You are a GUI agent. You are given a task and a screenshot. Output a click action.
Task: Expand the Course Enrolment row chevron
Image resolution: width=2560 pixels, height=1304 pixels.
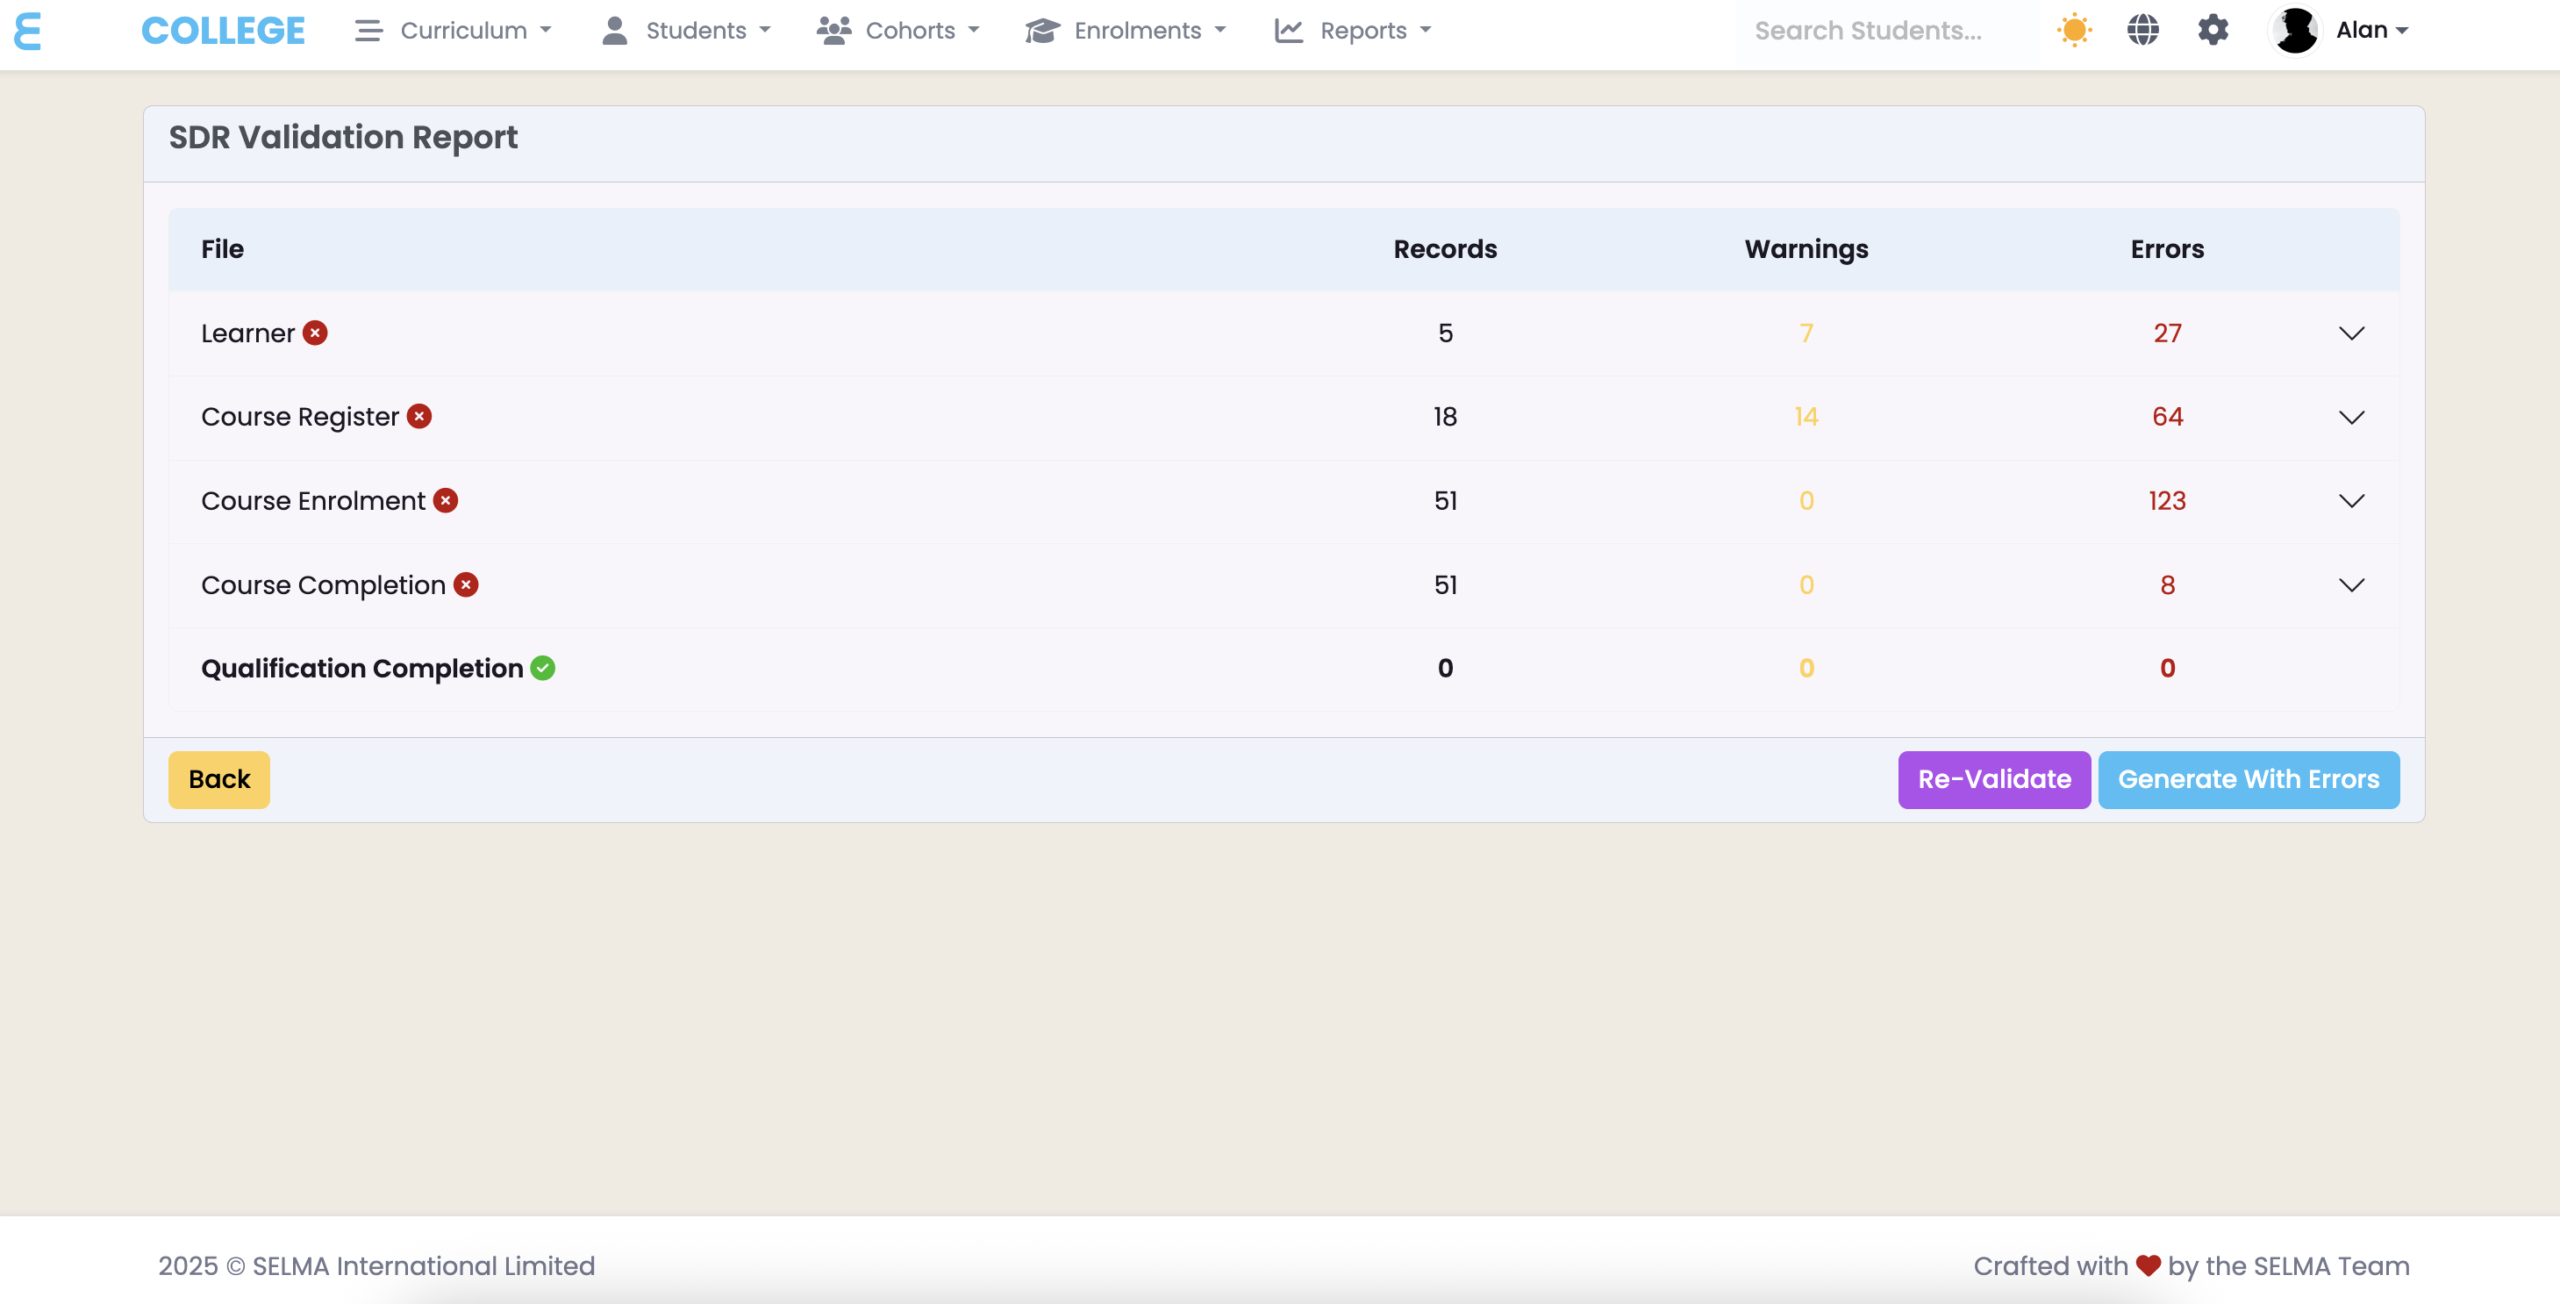pos(2352,501)
